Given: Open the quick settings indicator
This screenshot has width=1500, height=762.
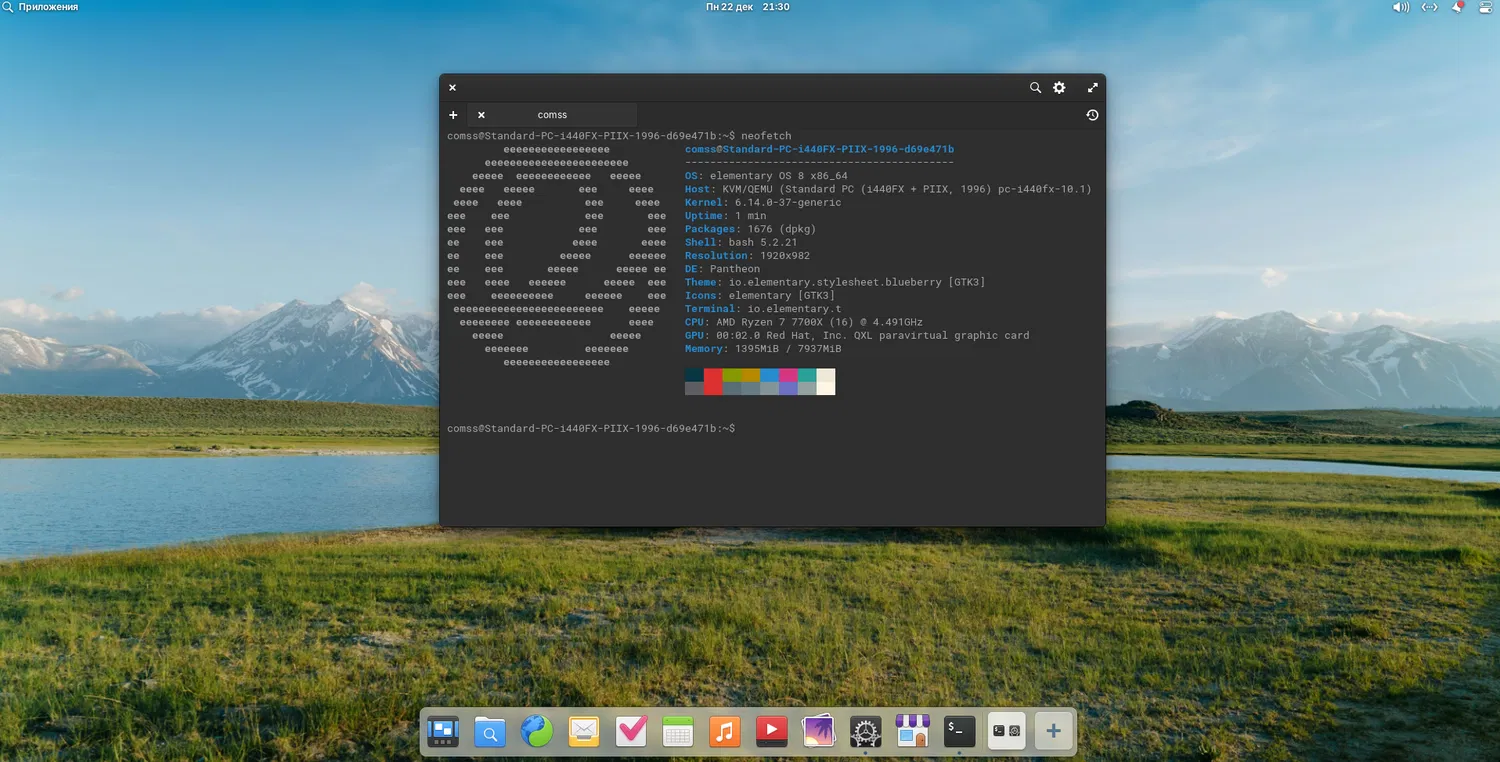Looking at the screenshot, I should pyautogui.click(x=1484, y=7).
